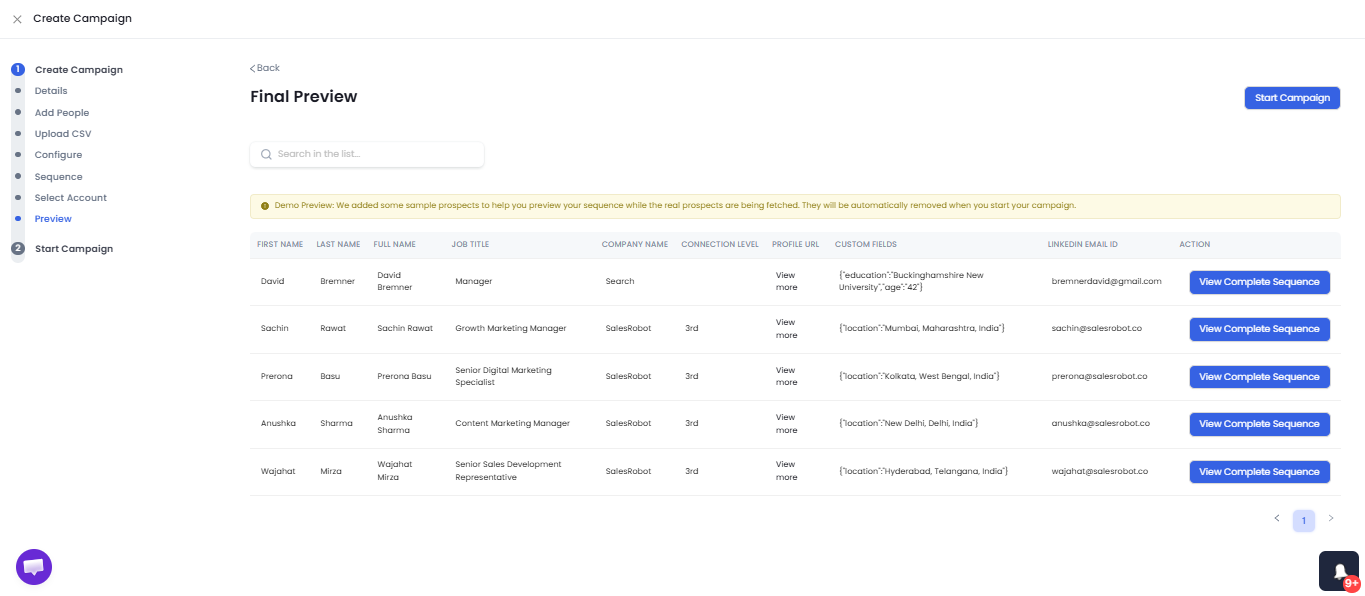The width and height of the screenshot is (1365, 596).
Task: Go to Select Account step in sidebar
Action: coord(71,198)
